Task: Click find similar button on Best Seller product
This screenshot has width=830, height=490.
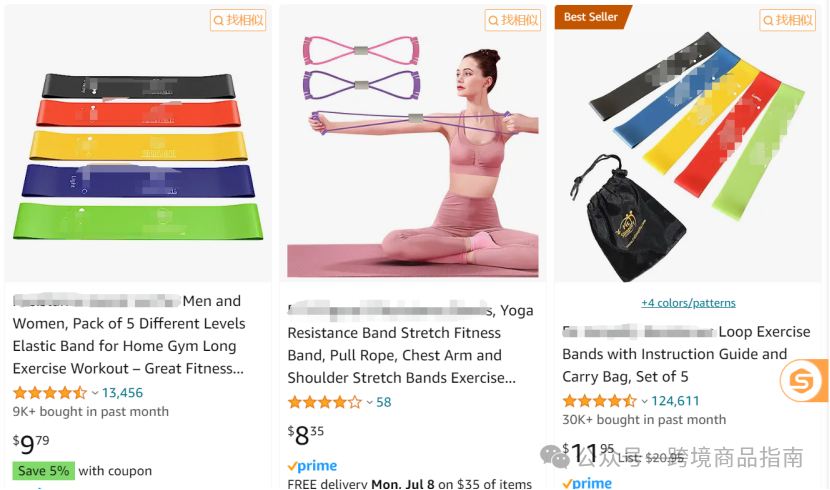Action: (x=787, y=20)
